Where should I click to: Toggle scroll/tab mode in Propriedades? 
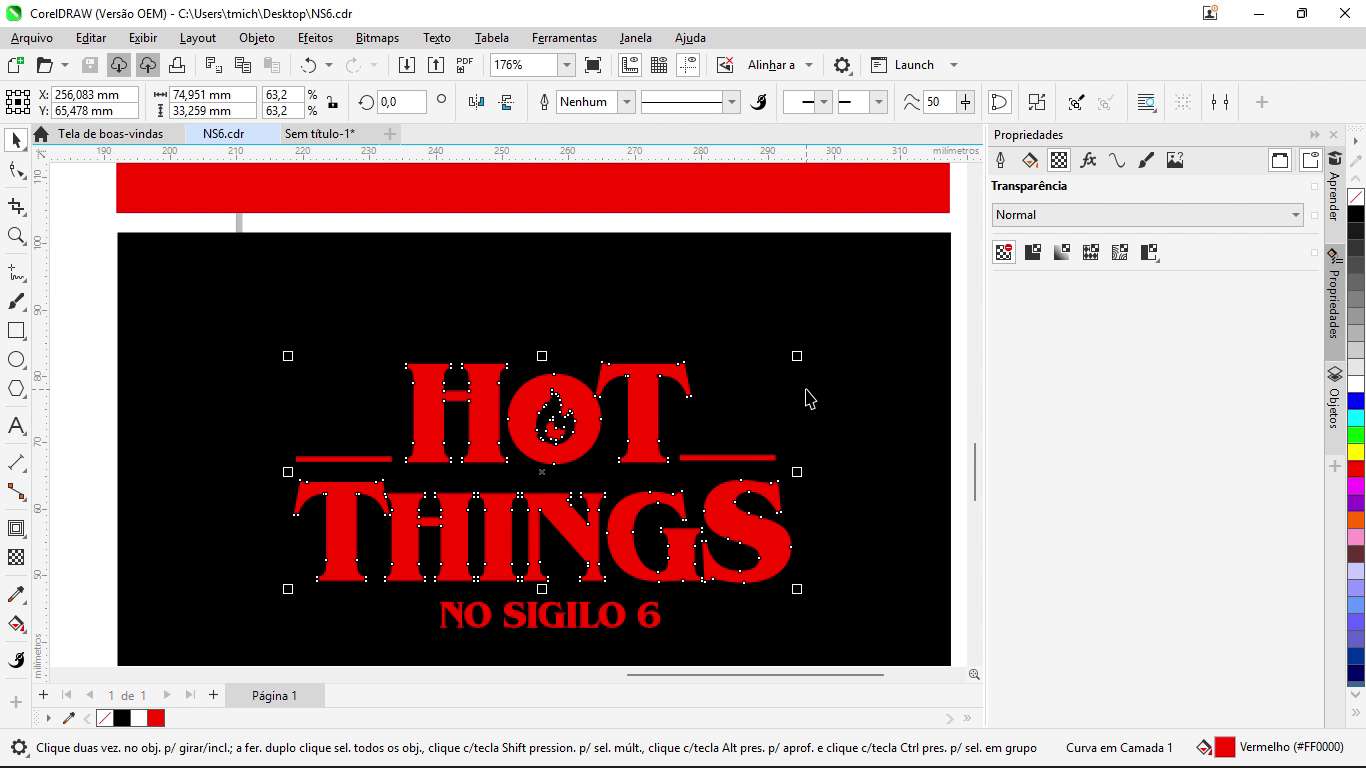pyautogui.click(x=1280, y=160)
